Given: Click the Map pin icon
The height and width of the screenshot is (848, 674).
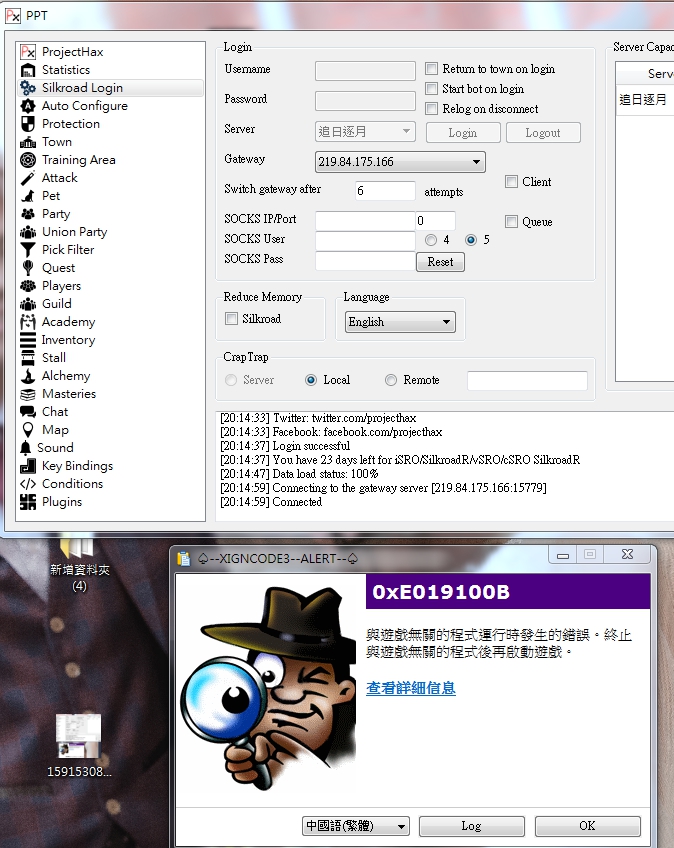Looking at the screenshot, I should click(28, 430).
